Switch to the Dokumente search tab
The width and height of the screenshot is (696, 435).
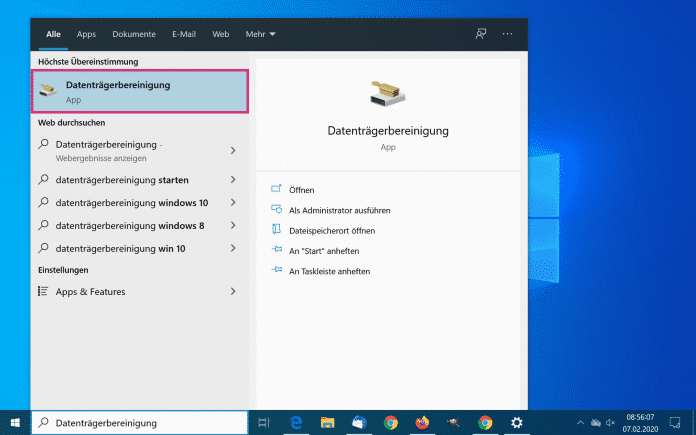pos(134,34)
